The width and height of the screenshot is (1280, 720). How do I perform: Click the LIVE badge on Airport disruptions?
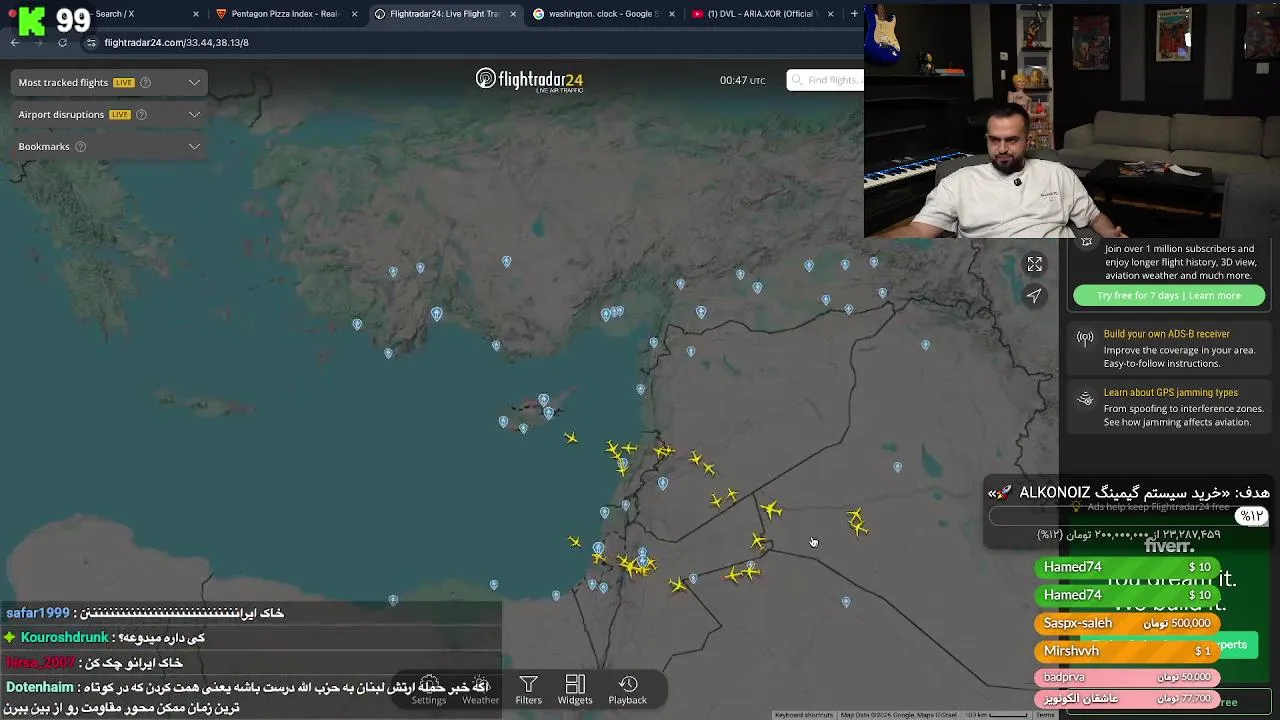[119, 114]
